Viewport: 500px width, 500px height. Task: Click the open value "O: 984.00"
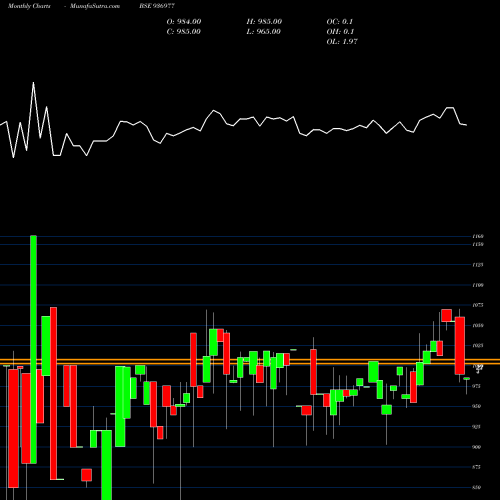pos(184,22)
